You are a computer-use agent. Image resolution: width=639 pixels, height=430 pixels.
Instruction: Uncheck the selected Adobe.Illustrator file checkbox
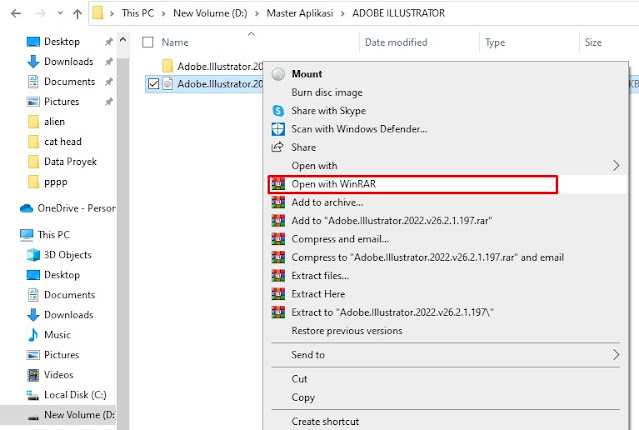[153, 84]
